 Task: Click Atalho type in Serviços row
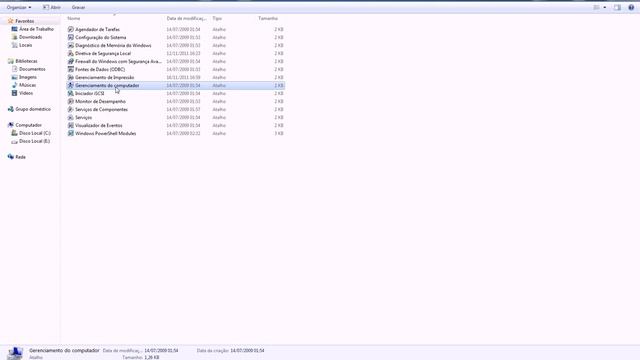pos(219,118)
